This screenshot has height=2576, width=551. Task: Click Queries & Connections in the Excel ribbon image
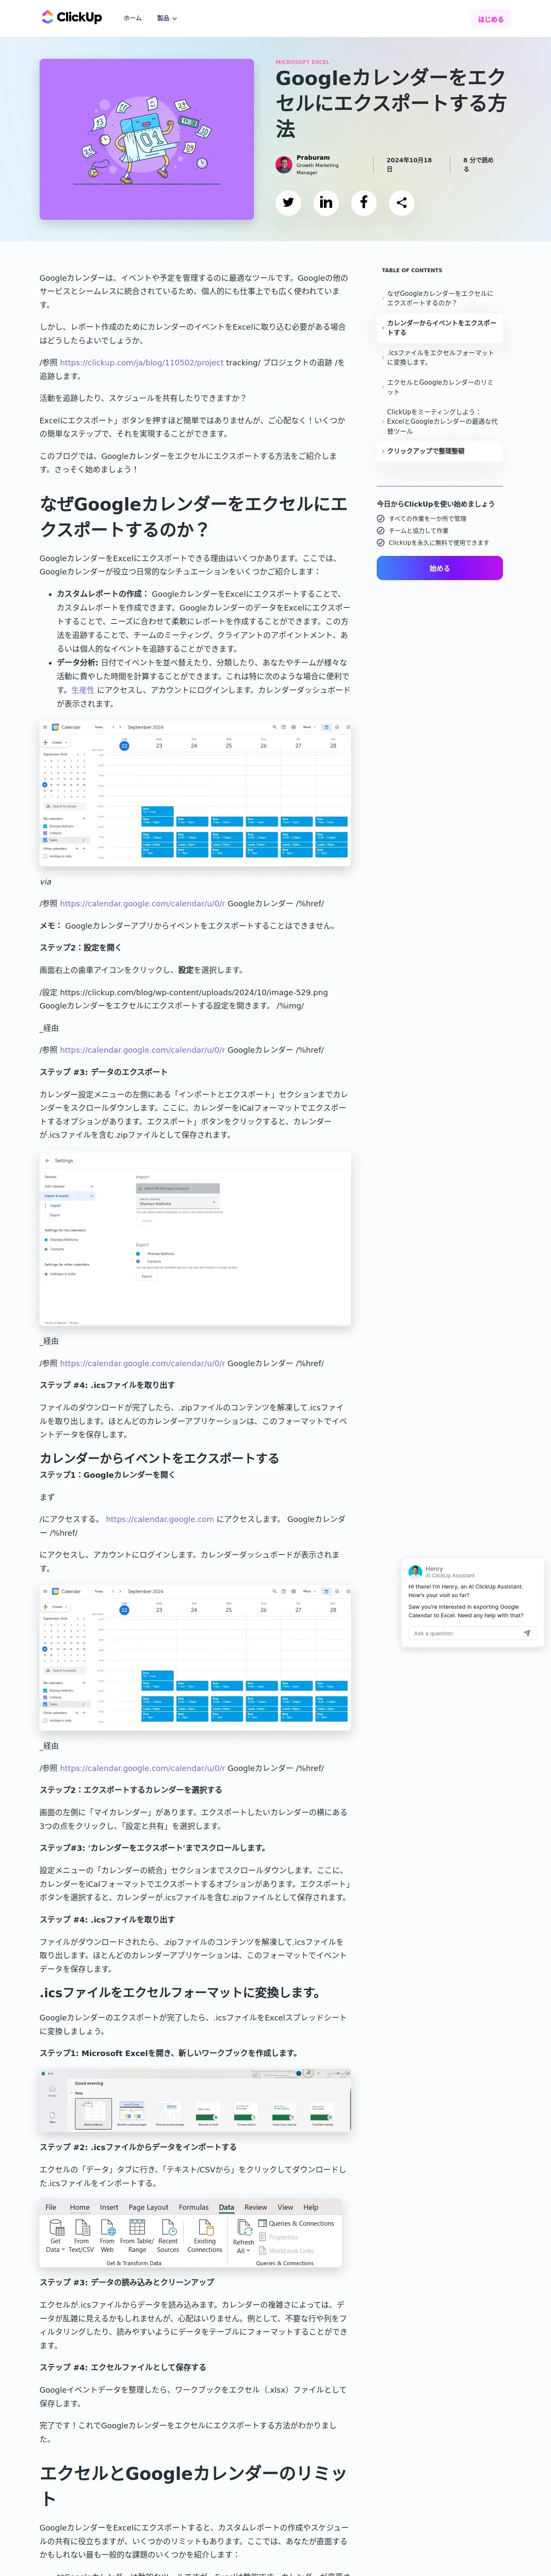click(296, 2223)
